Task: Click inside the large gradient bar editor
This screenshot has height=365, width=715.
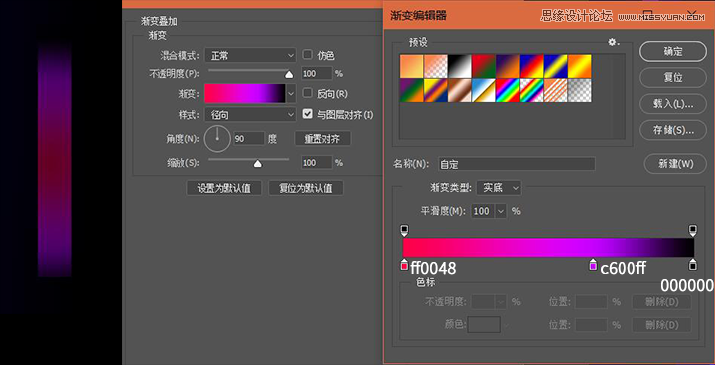Action: 549,248
